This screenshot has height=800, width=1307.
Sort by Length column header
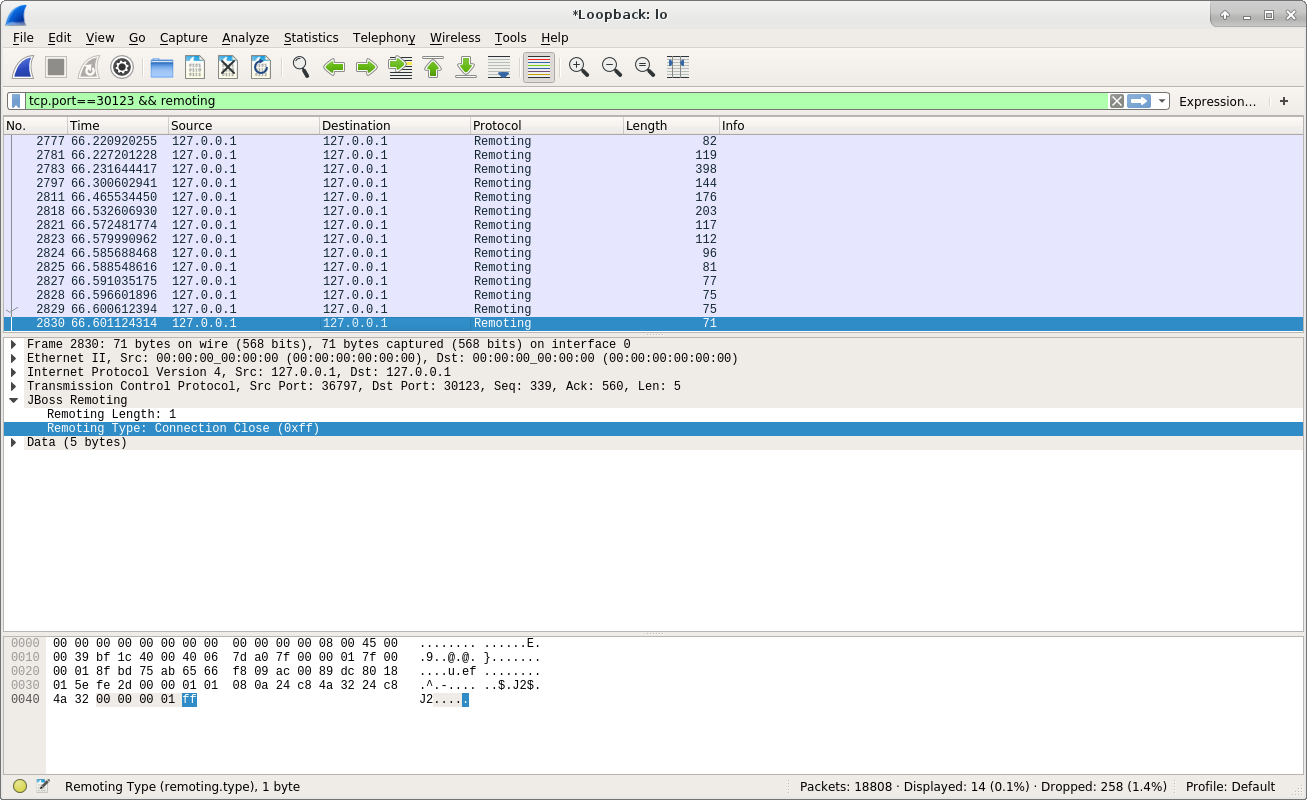pos(671,126)
